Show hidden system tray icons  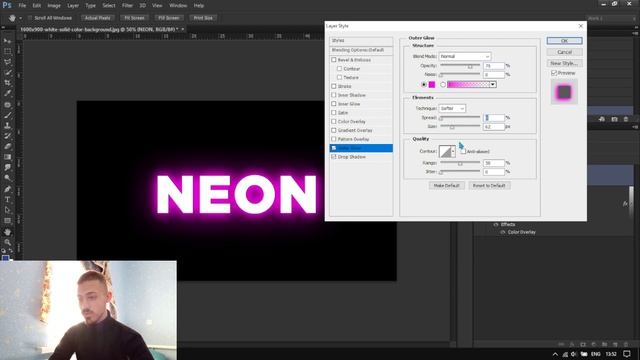(x=555, y=354)
